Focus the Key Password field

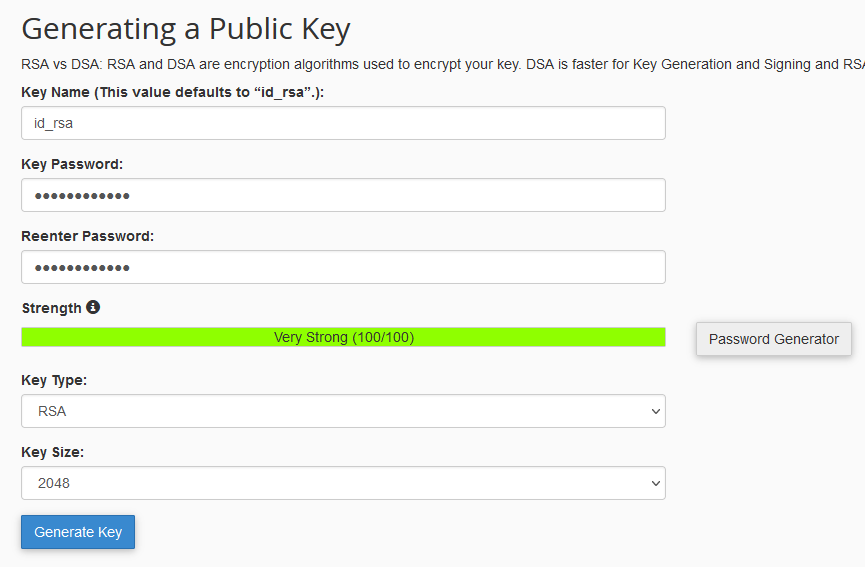pyautogui.click(x=343, y=195)
